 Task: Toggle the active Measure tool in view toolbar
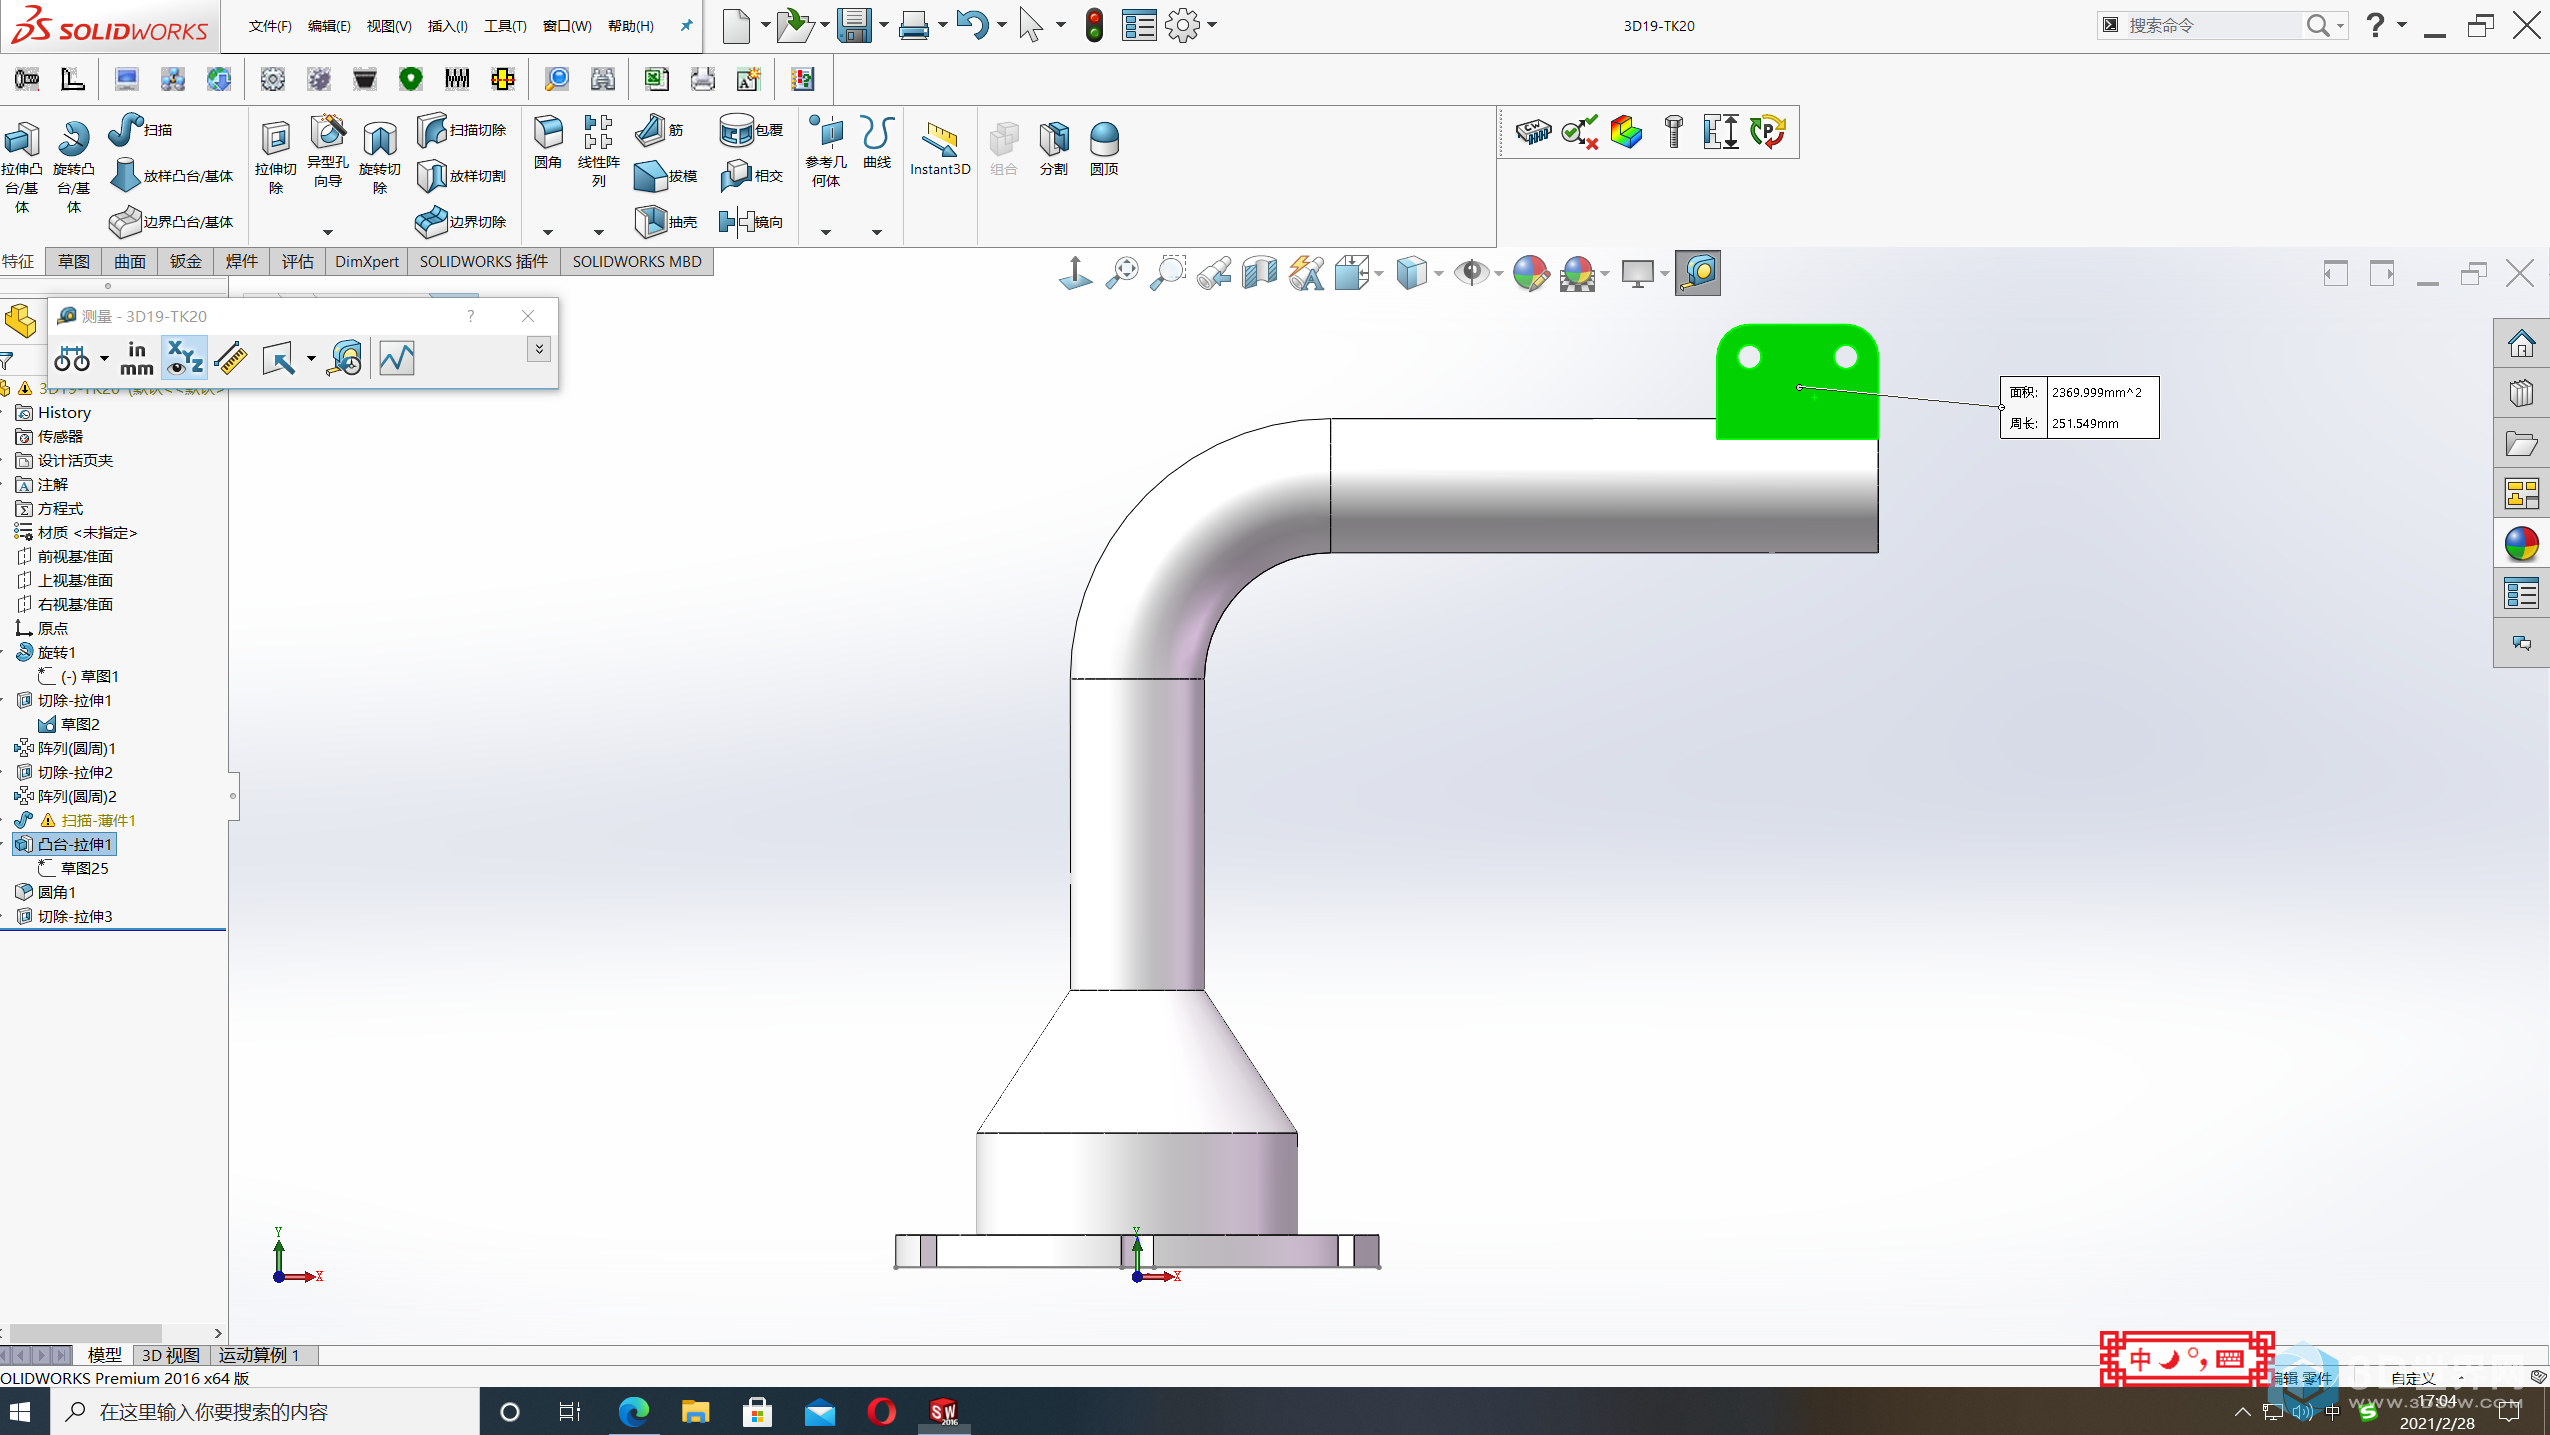pos(1697,273)
